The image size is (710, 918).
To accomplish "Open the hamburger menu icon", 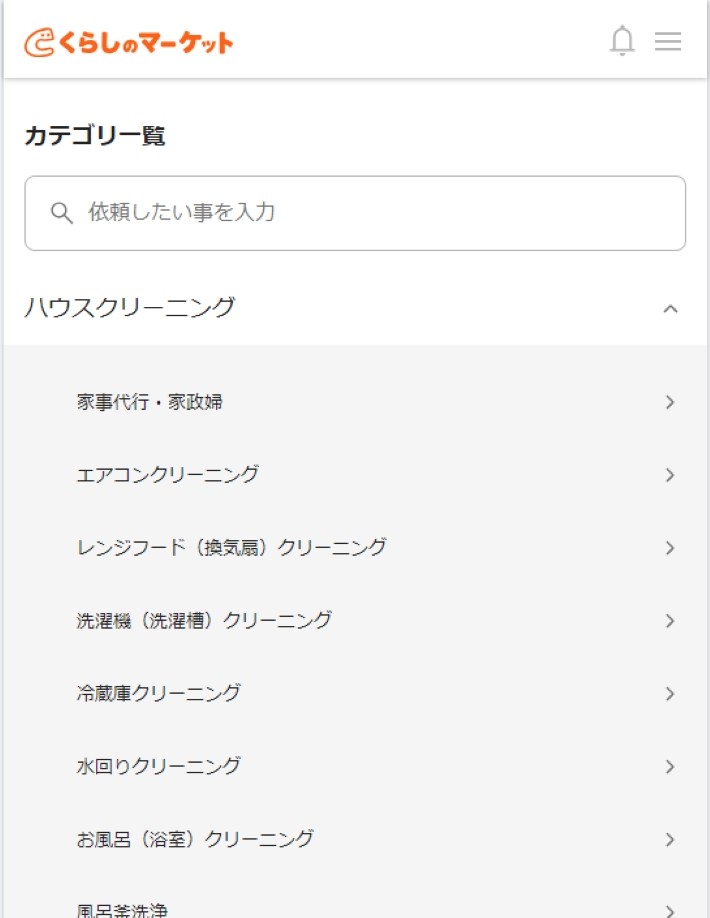I will (667, 41).
